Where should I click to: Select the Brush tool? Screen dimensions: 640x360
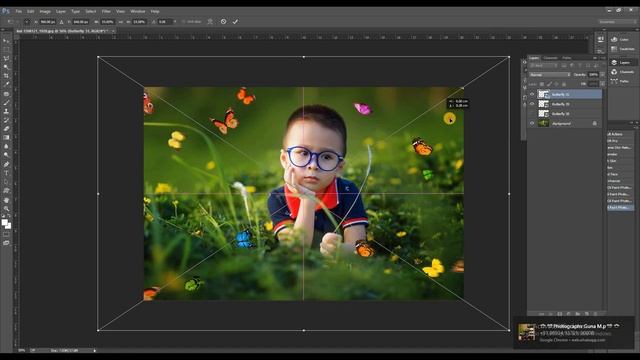click(6, 101)
